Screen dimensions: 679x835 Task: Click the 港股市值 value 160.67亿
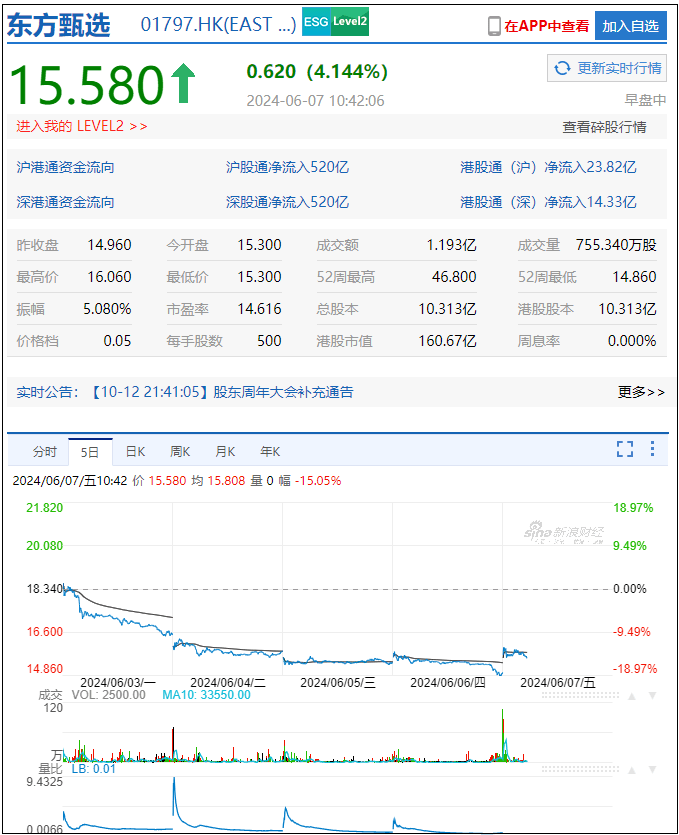[447, 341]
